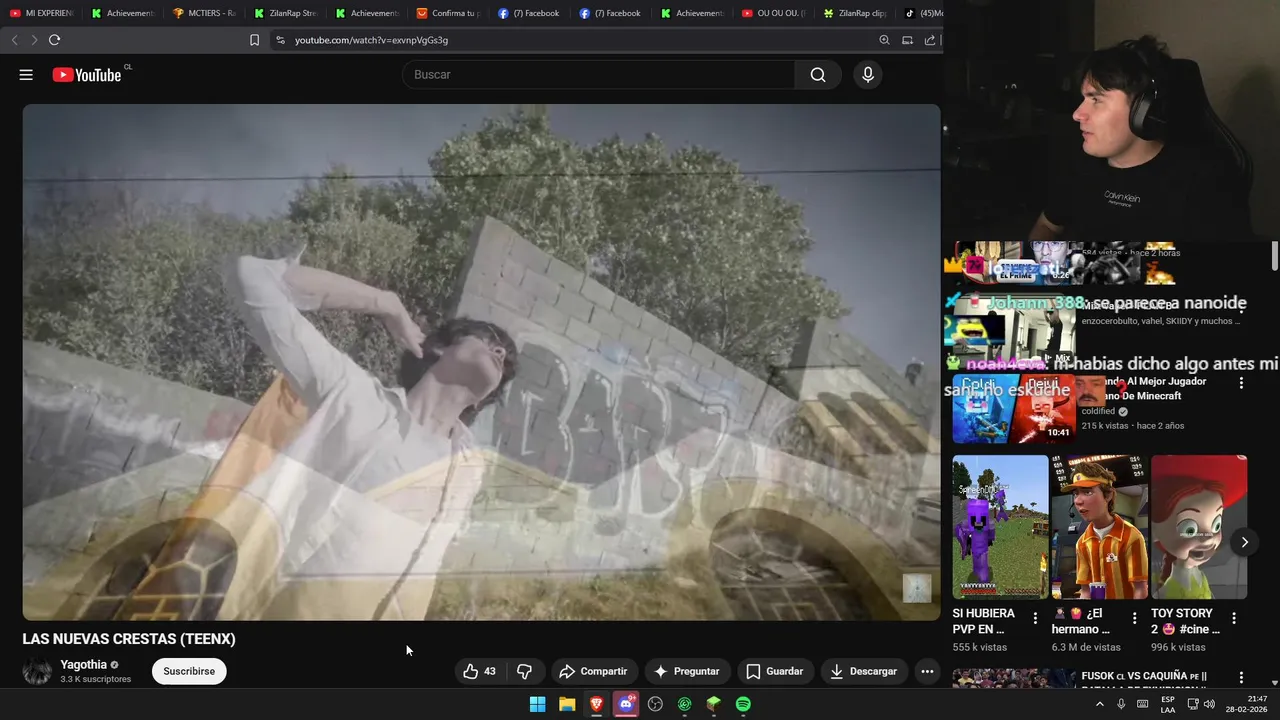Subscribe with the Suscribirse button
Viewport: 1280px width, 720px height.
point(189,671)
